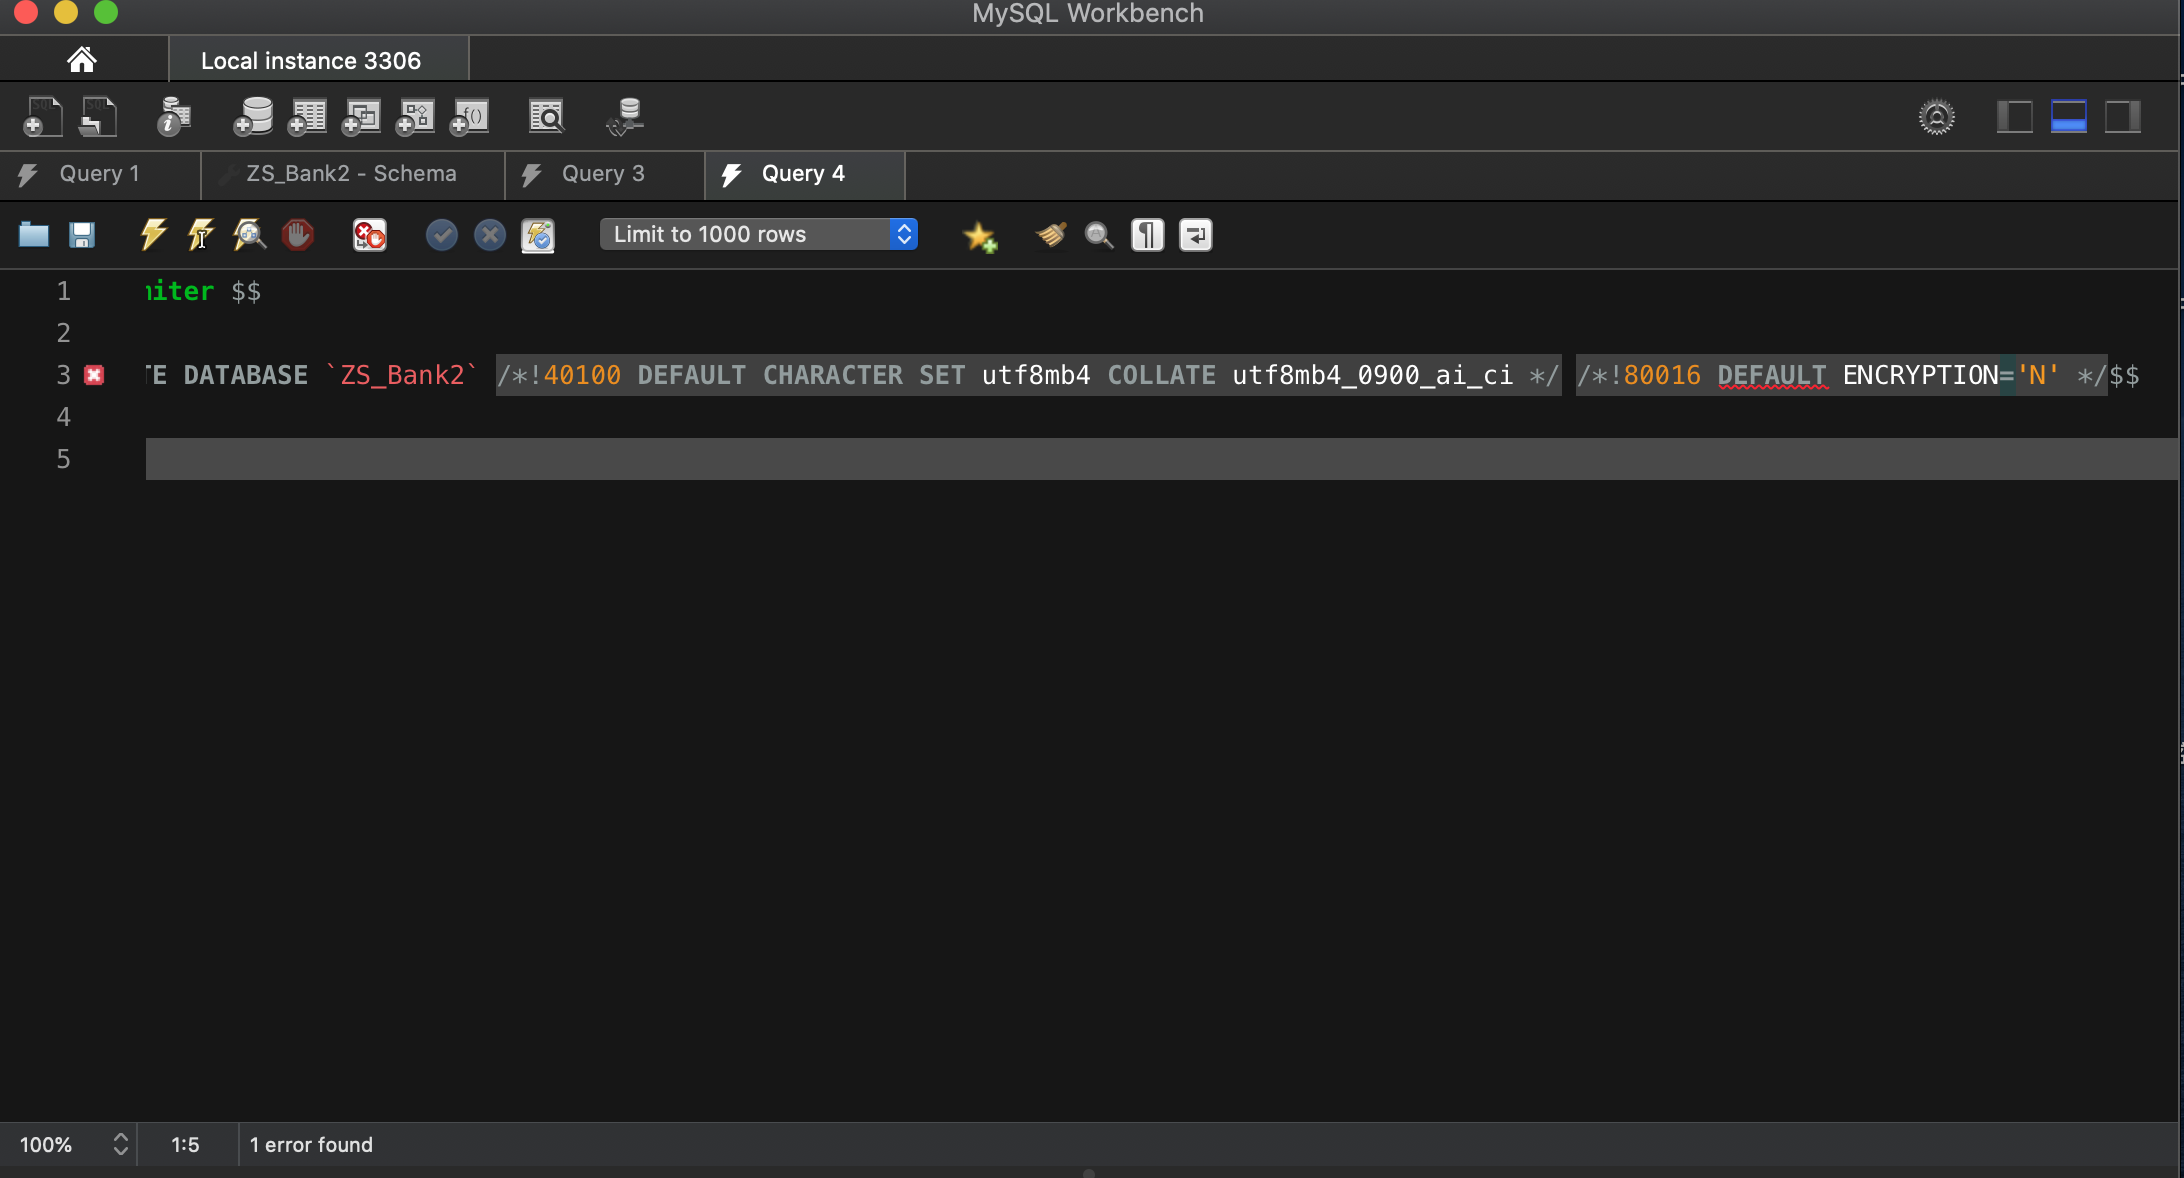
Task: Open the Home screen tab
Action: [x=82, y=60]
